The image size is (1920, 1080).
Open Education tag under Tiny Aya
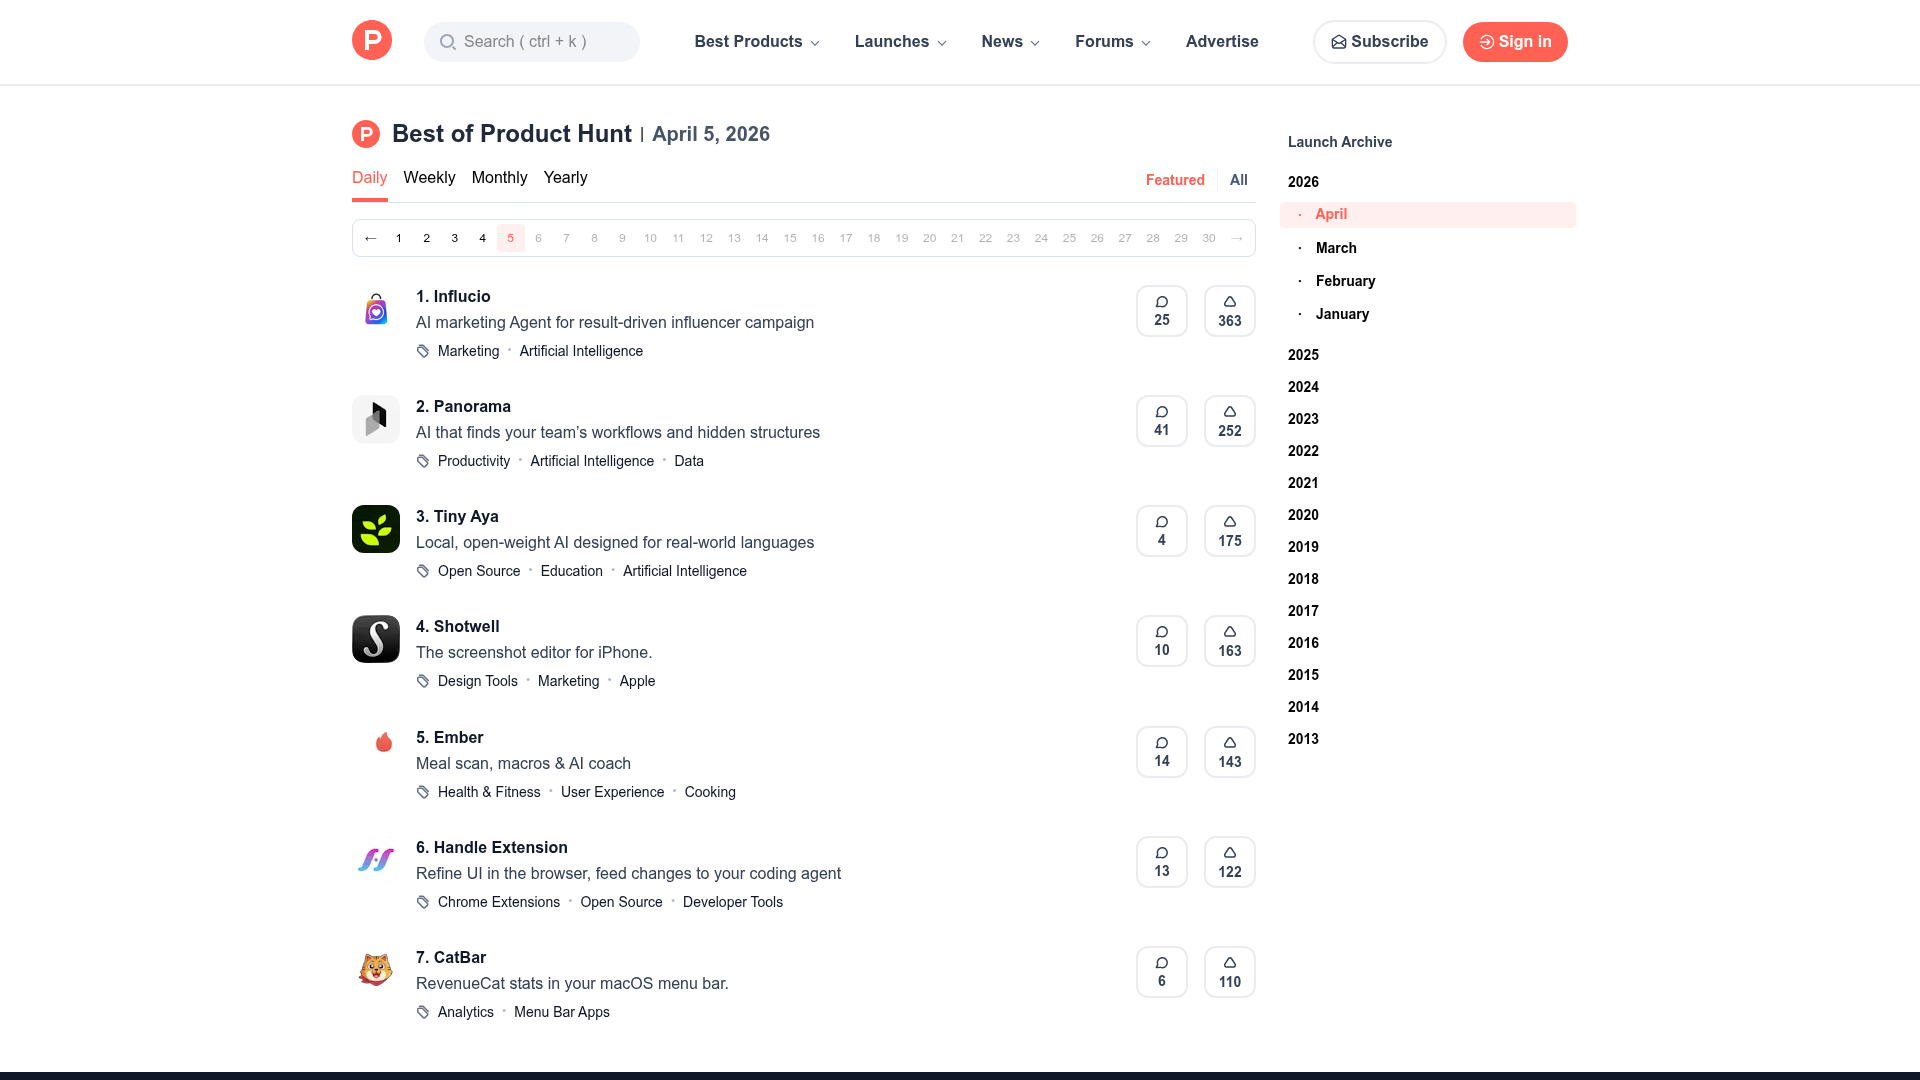coord(572,571)
